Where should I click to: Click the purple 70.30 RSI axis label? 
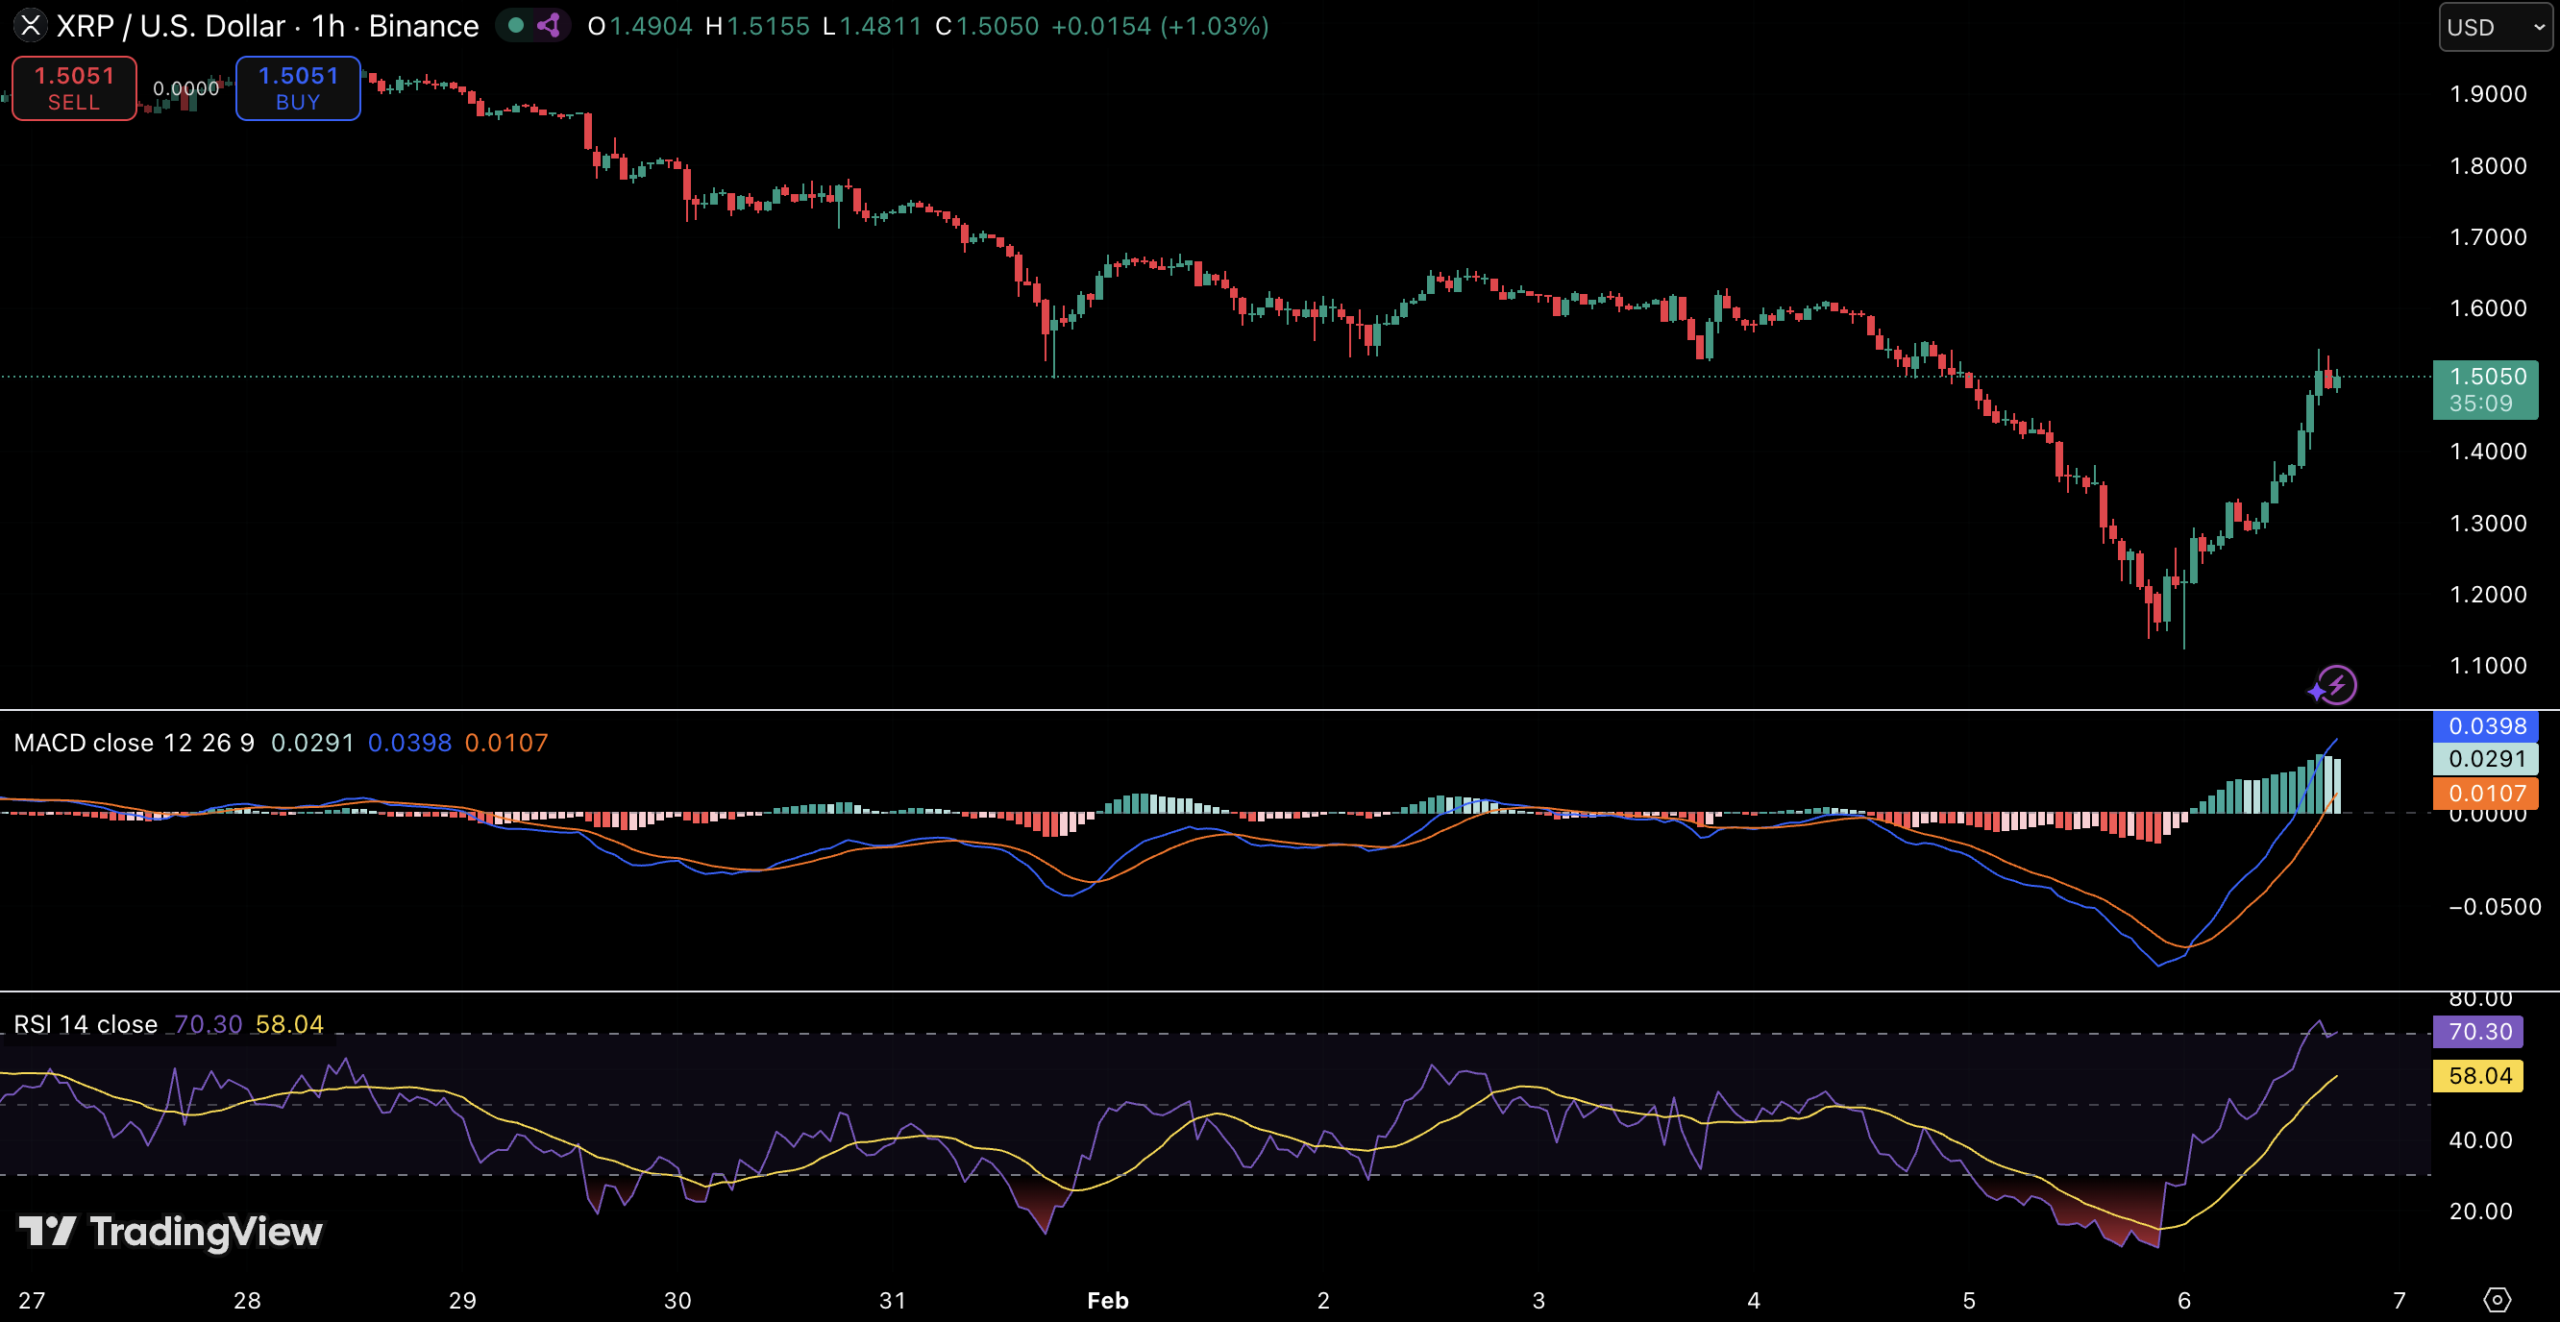click(x=2478, y=1031)
